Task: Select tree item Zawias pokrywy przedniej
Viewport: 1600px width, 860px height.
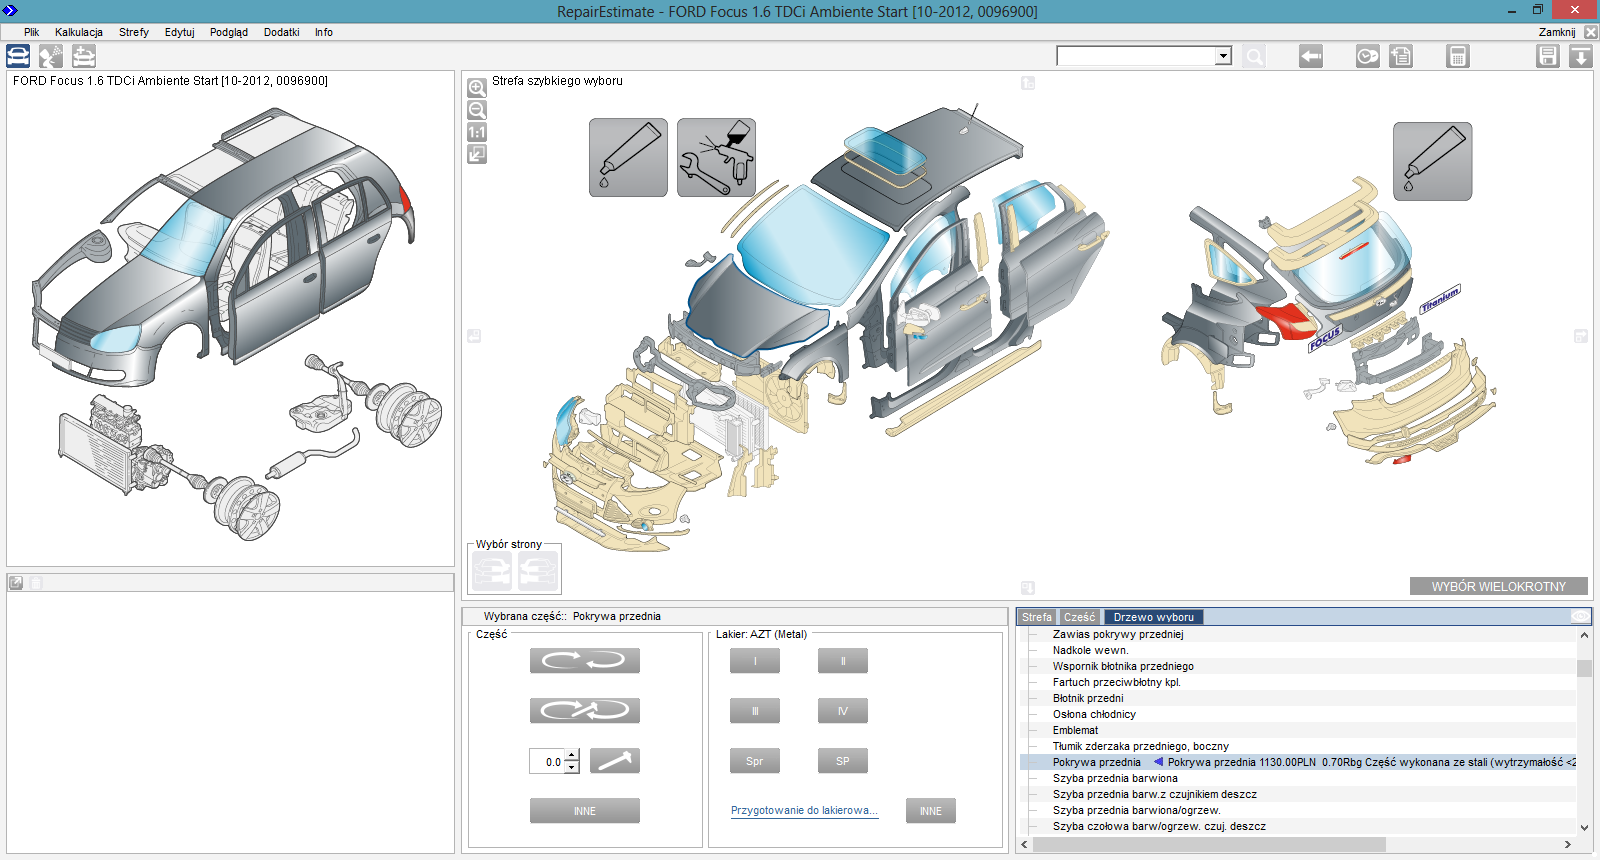Action: (1118, 634)
